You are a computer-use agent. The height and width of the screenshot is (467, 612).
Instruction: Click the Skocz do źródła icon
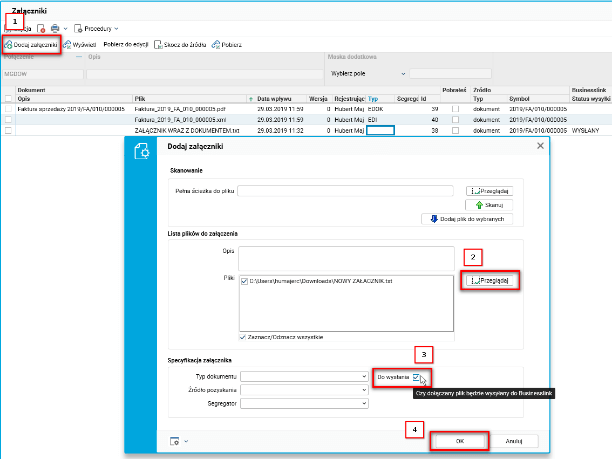click(158, 45)
